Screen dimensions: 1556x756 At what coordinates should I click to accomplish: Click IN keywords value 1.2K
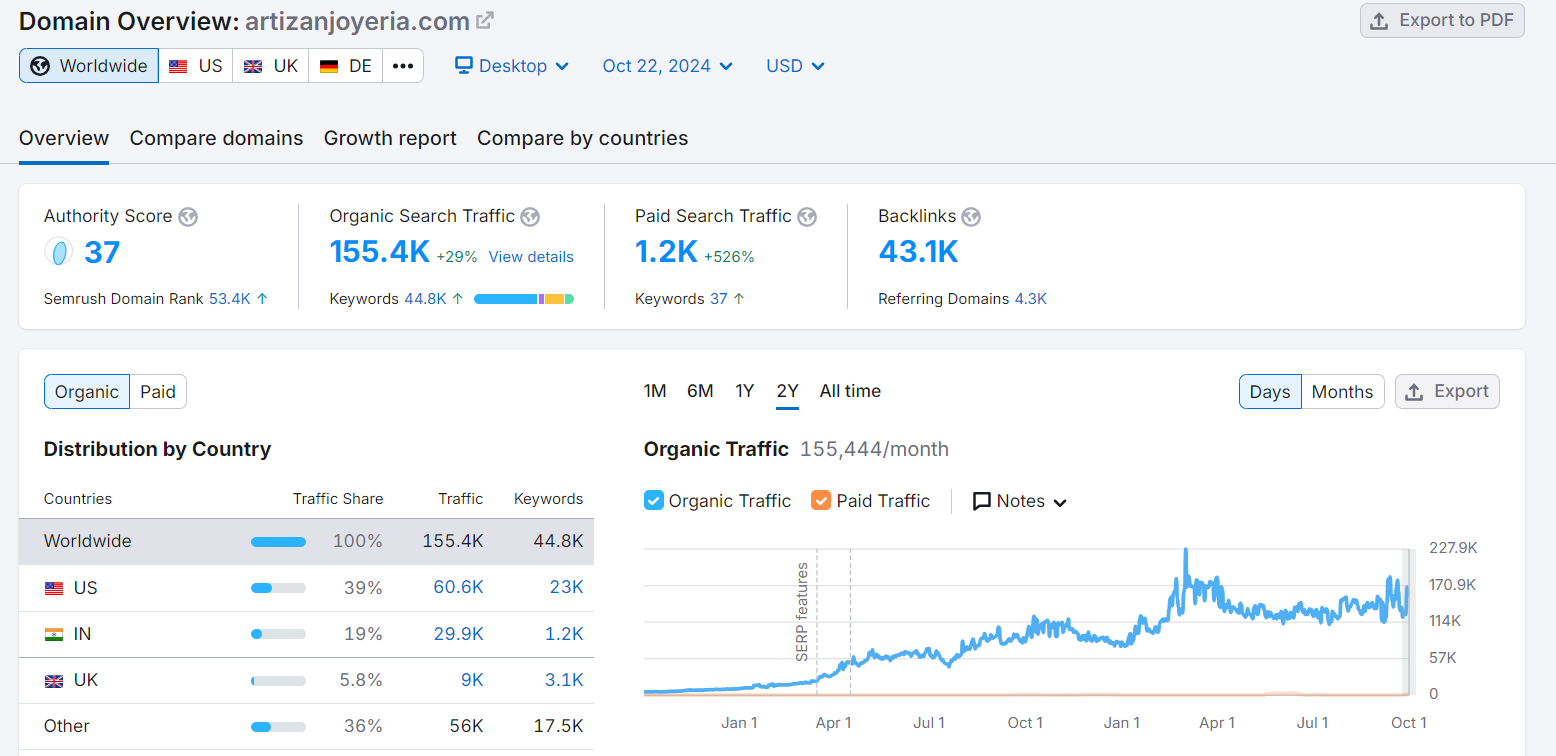pyautogui.click(x=564, y=634)
